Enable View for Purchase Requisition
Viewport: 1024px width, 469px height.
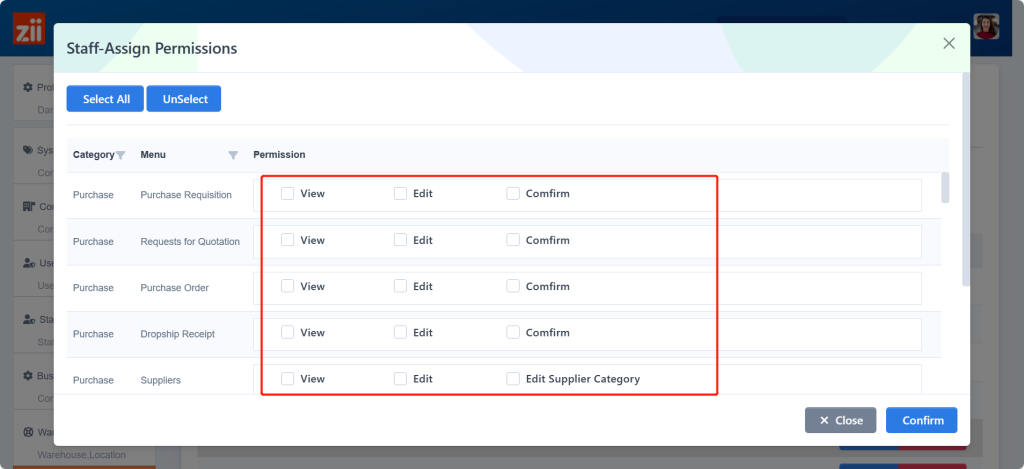[288, 194]
